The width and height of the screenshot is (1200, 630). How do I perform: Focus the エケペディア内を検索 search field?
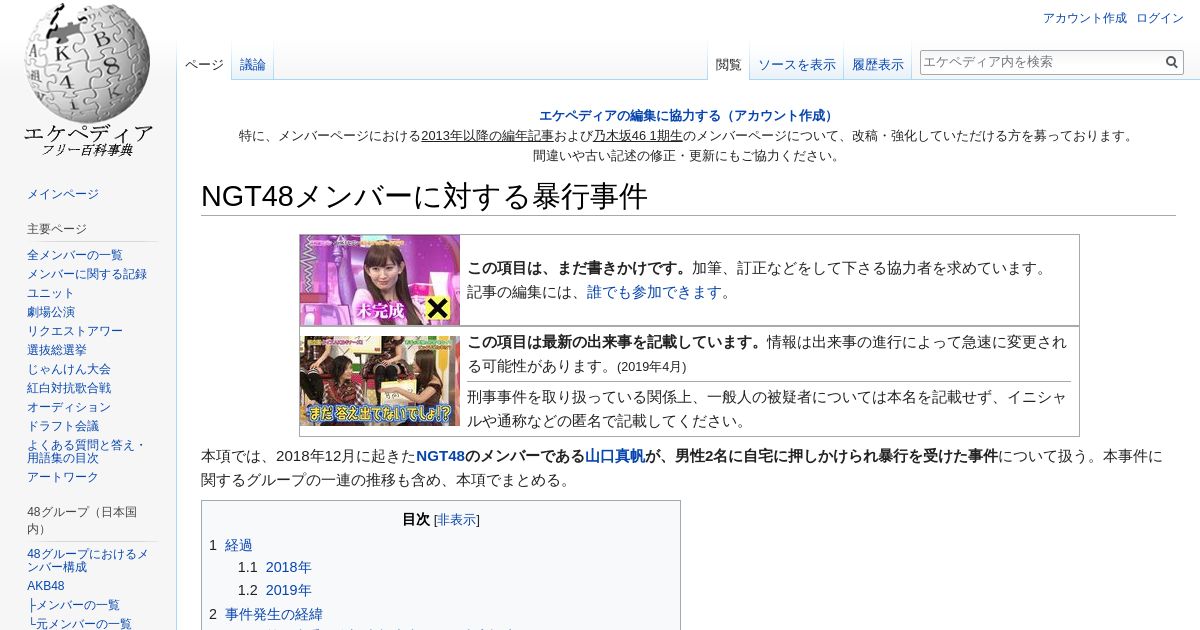1041,62
